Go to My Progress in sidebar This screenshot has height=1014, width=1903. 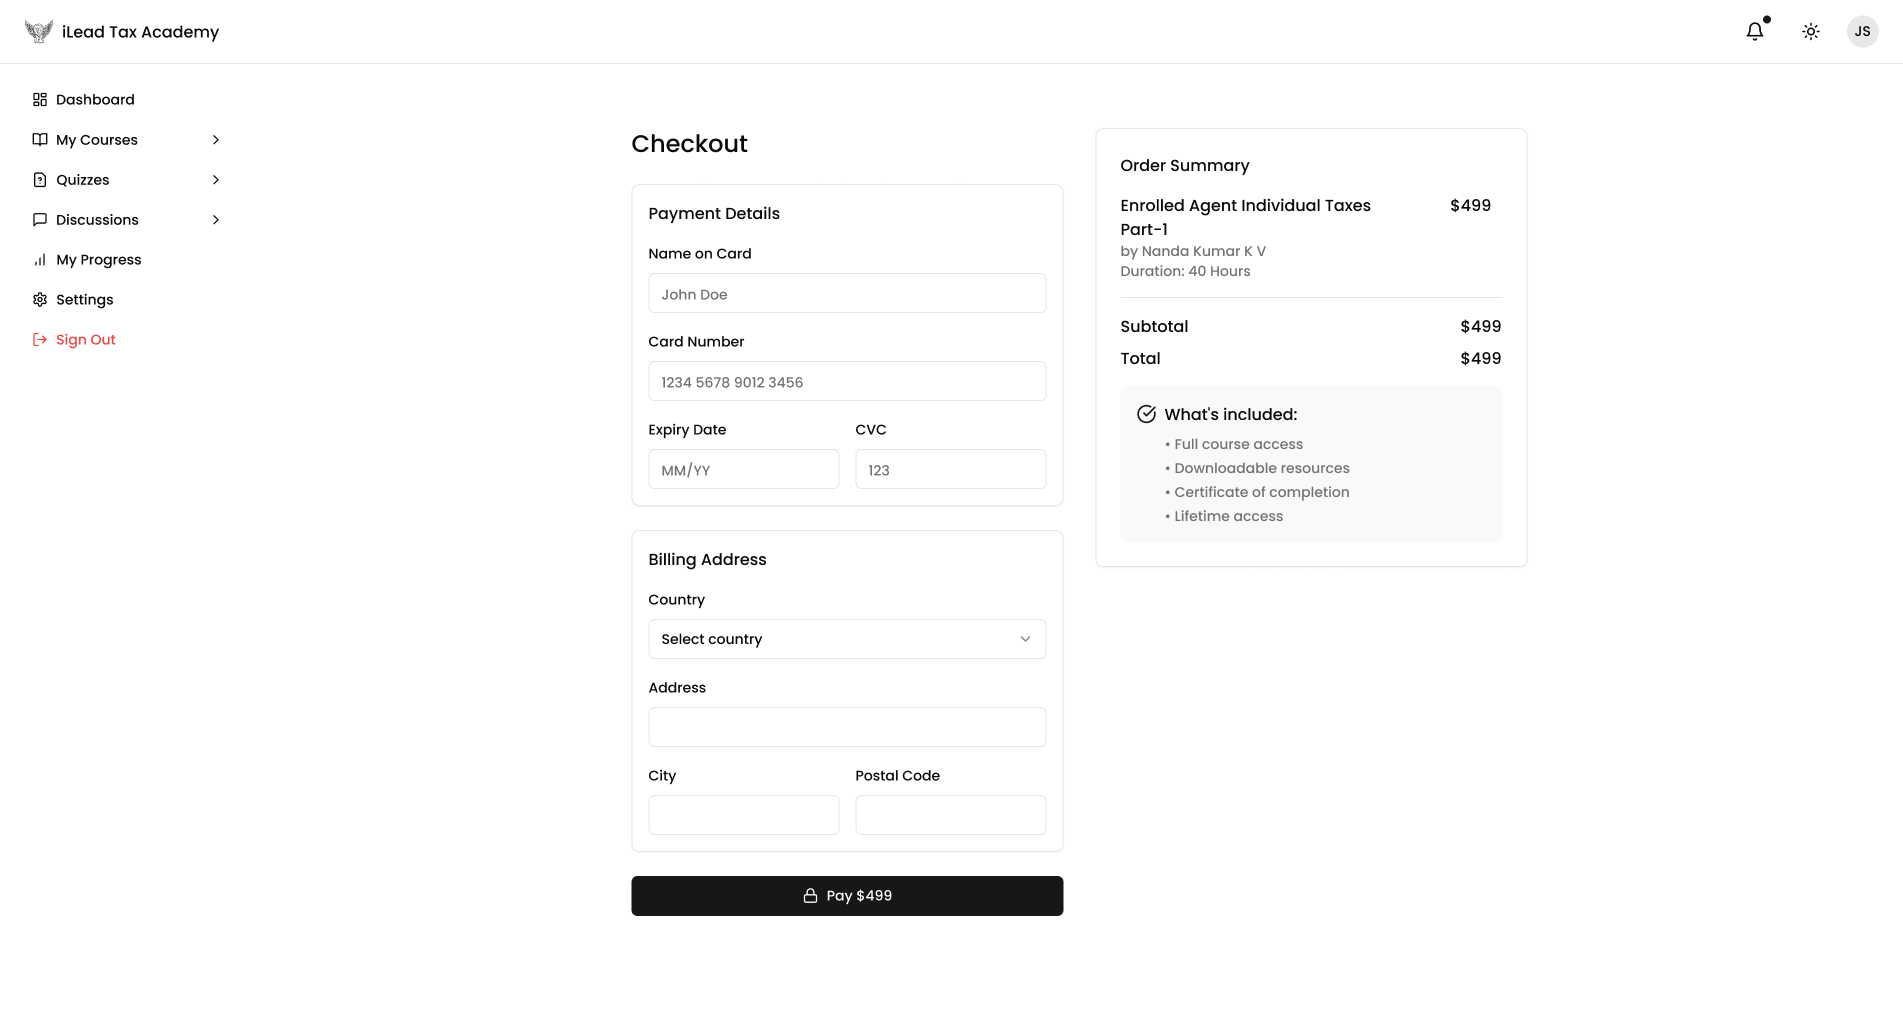tap(98, 260)
